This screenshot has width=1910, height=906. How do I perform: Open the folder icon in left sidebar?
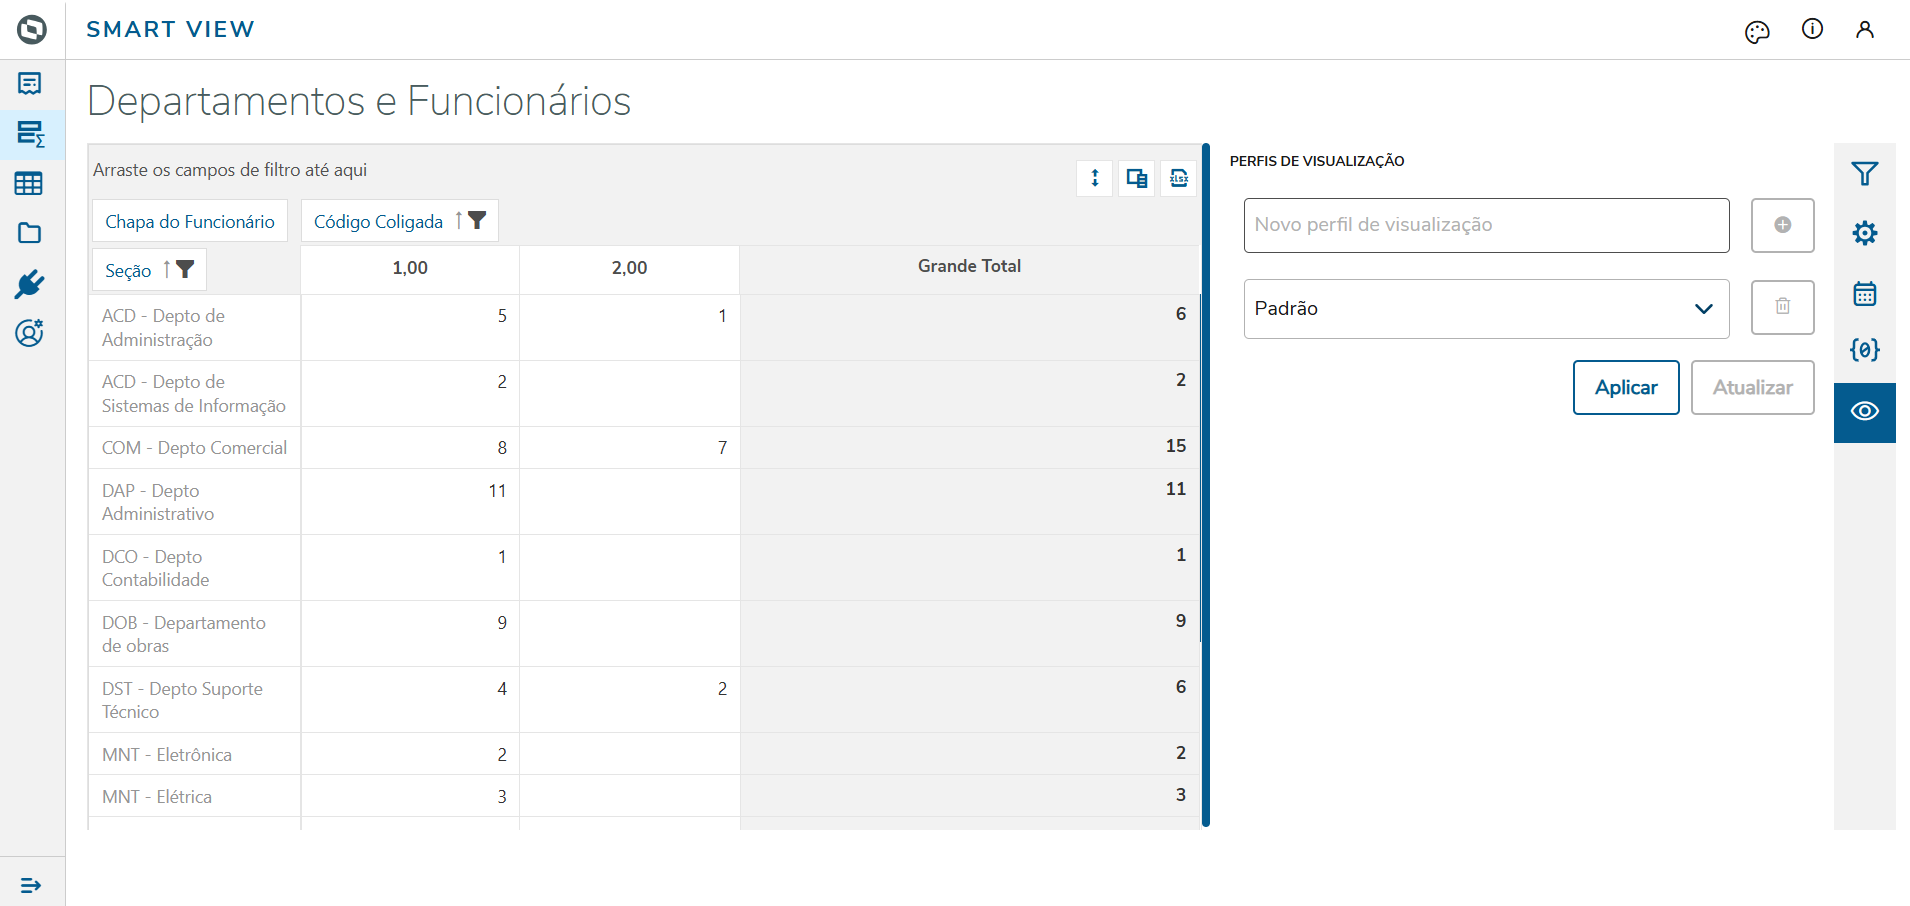coord(30,233)
